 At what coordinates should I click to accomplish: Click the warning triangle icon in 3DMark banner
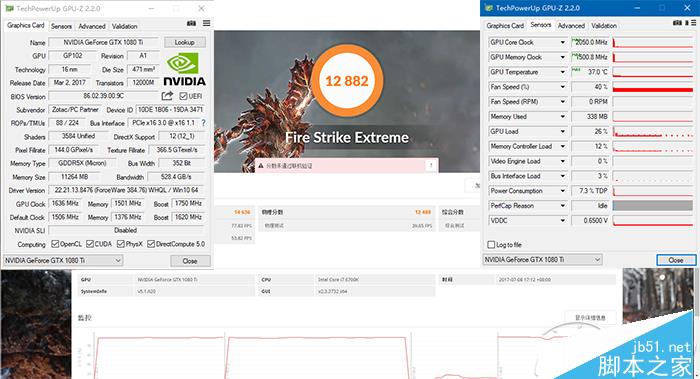point(261,166)
